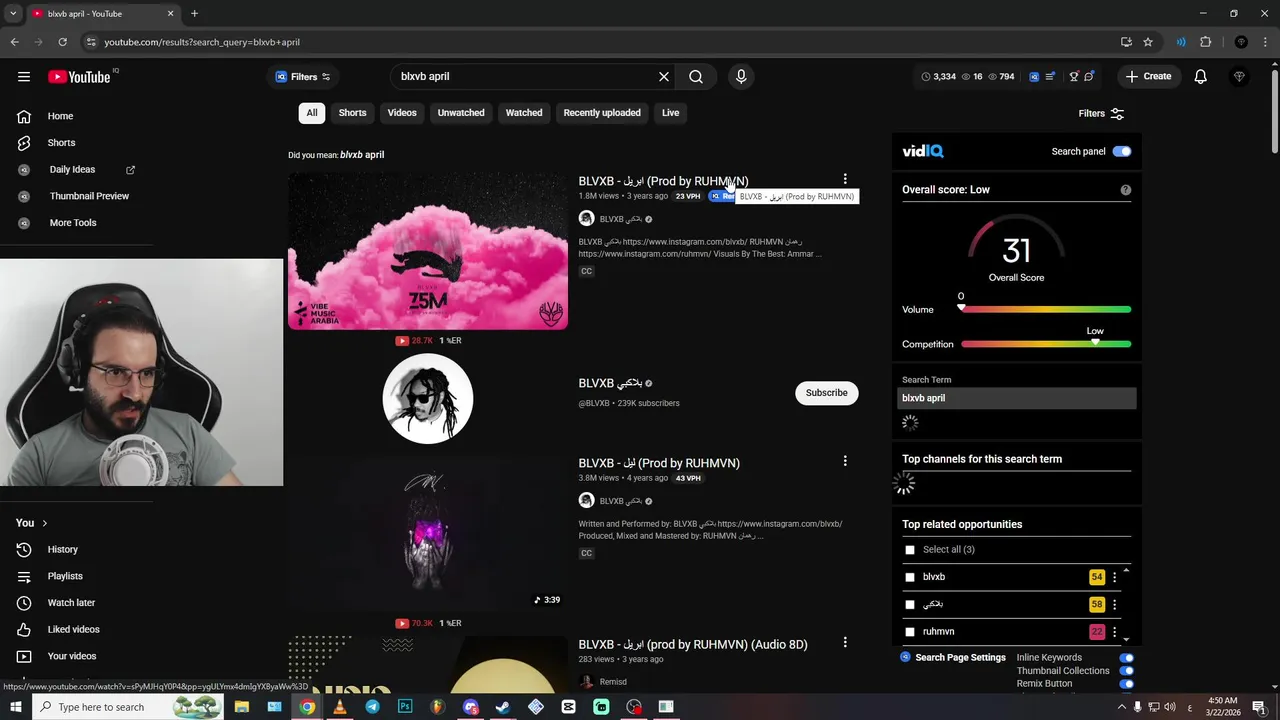The height and width of the screenshot is (720, 1280).
Task: Open the three-dot menu for ruhmvn keyword
Action: coord(1115,632)
